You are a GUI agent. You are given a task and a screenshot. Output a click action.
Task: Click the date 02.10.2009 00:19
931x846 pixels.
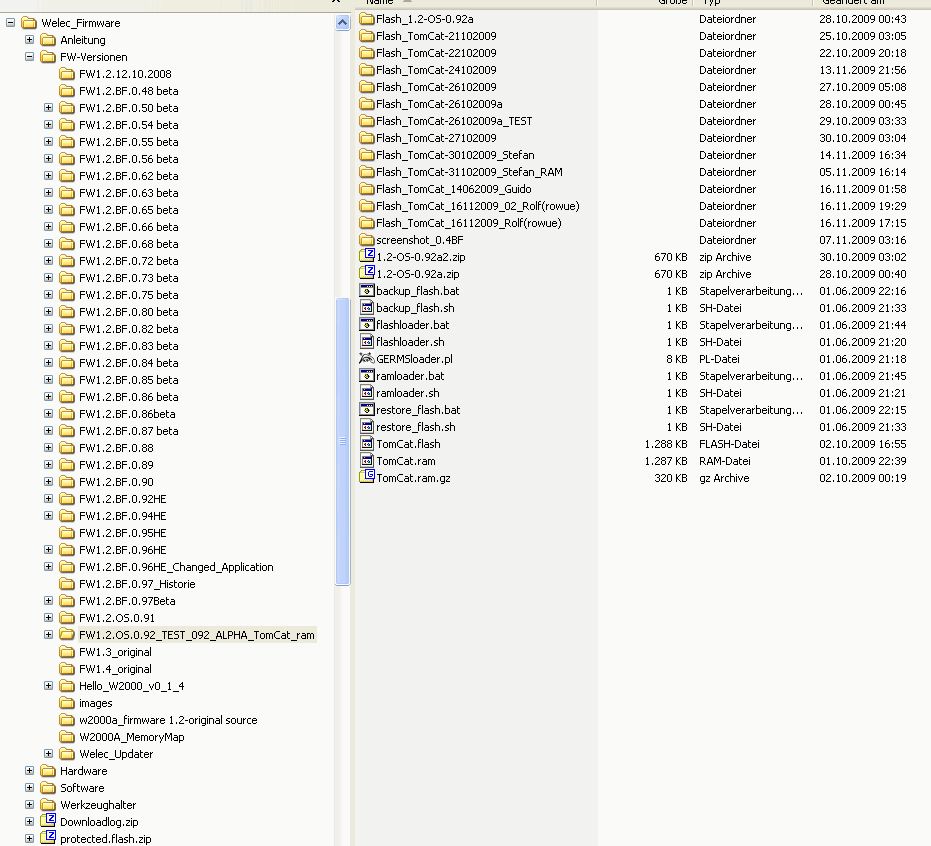coord(863,478)
